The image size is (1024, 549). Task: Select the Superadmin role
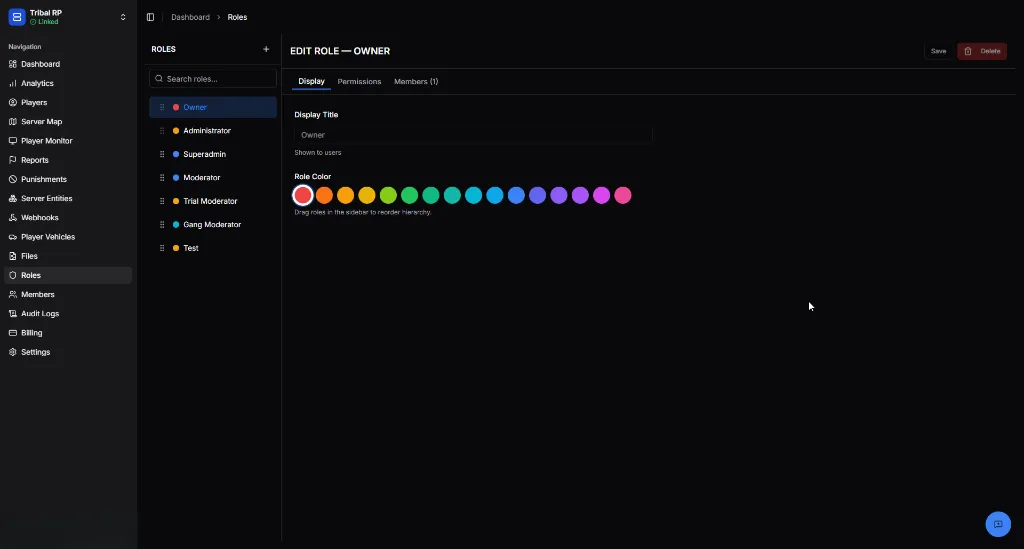point(213,154)
